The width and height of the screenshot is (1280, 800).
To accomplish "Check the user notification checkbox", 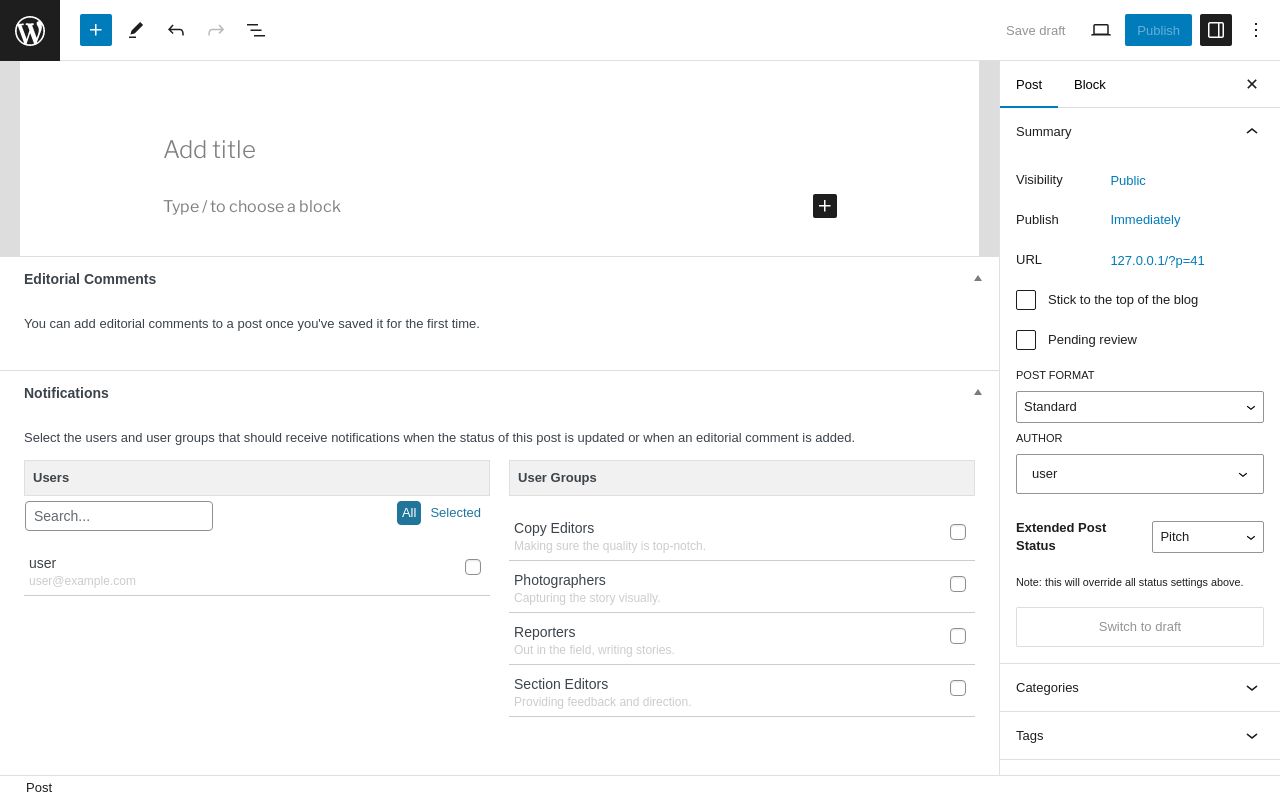I will point(473,567).
